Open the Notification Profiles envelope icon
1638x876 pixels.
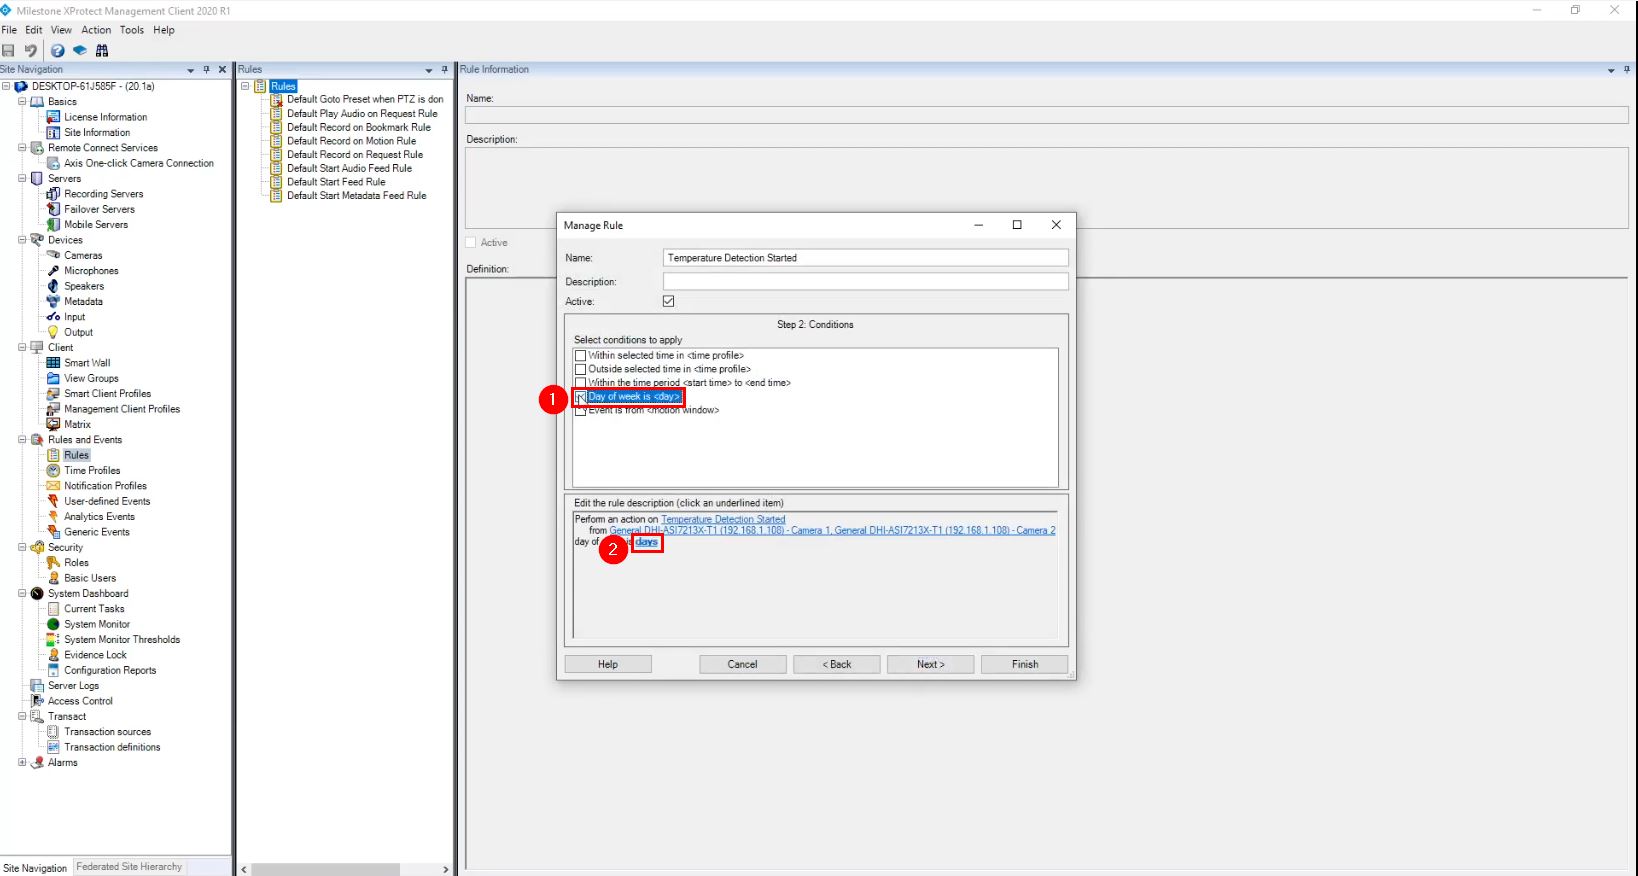(54, 486)
